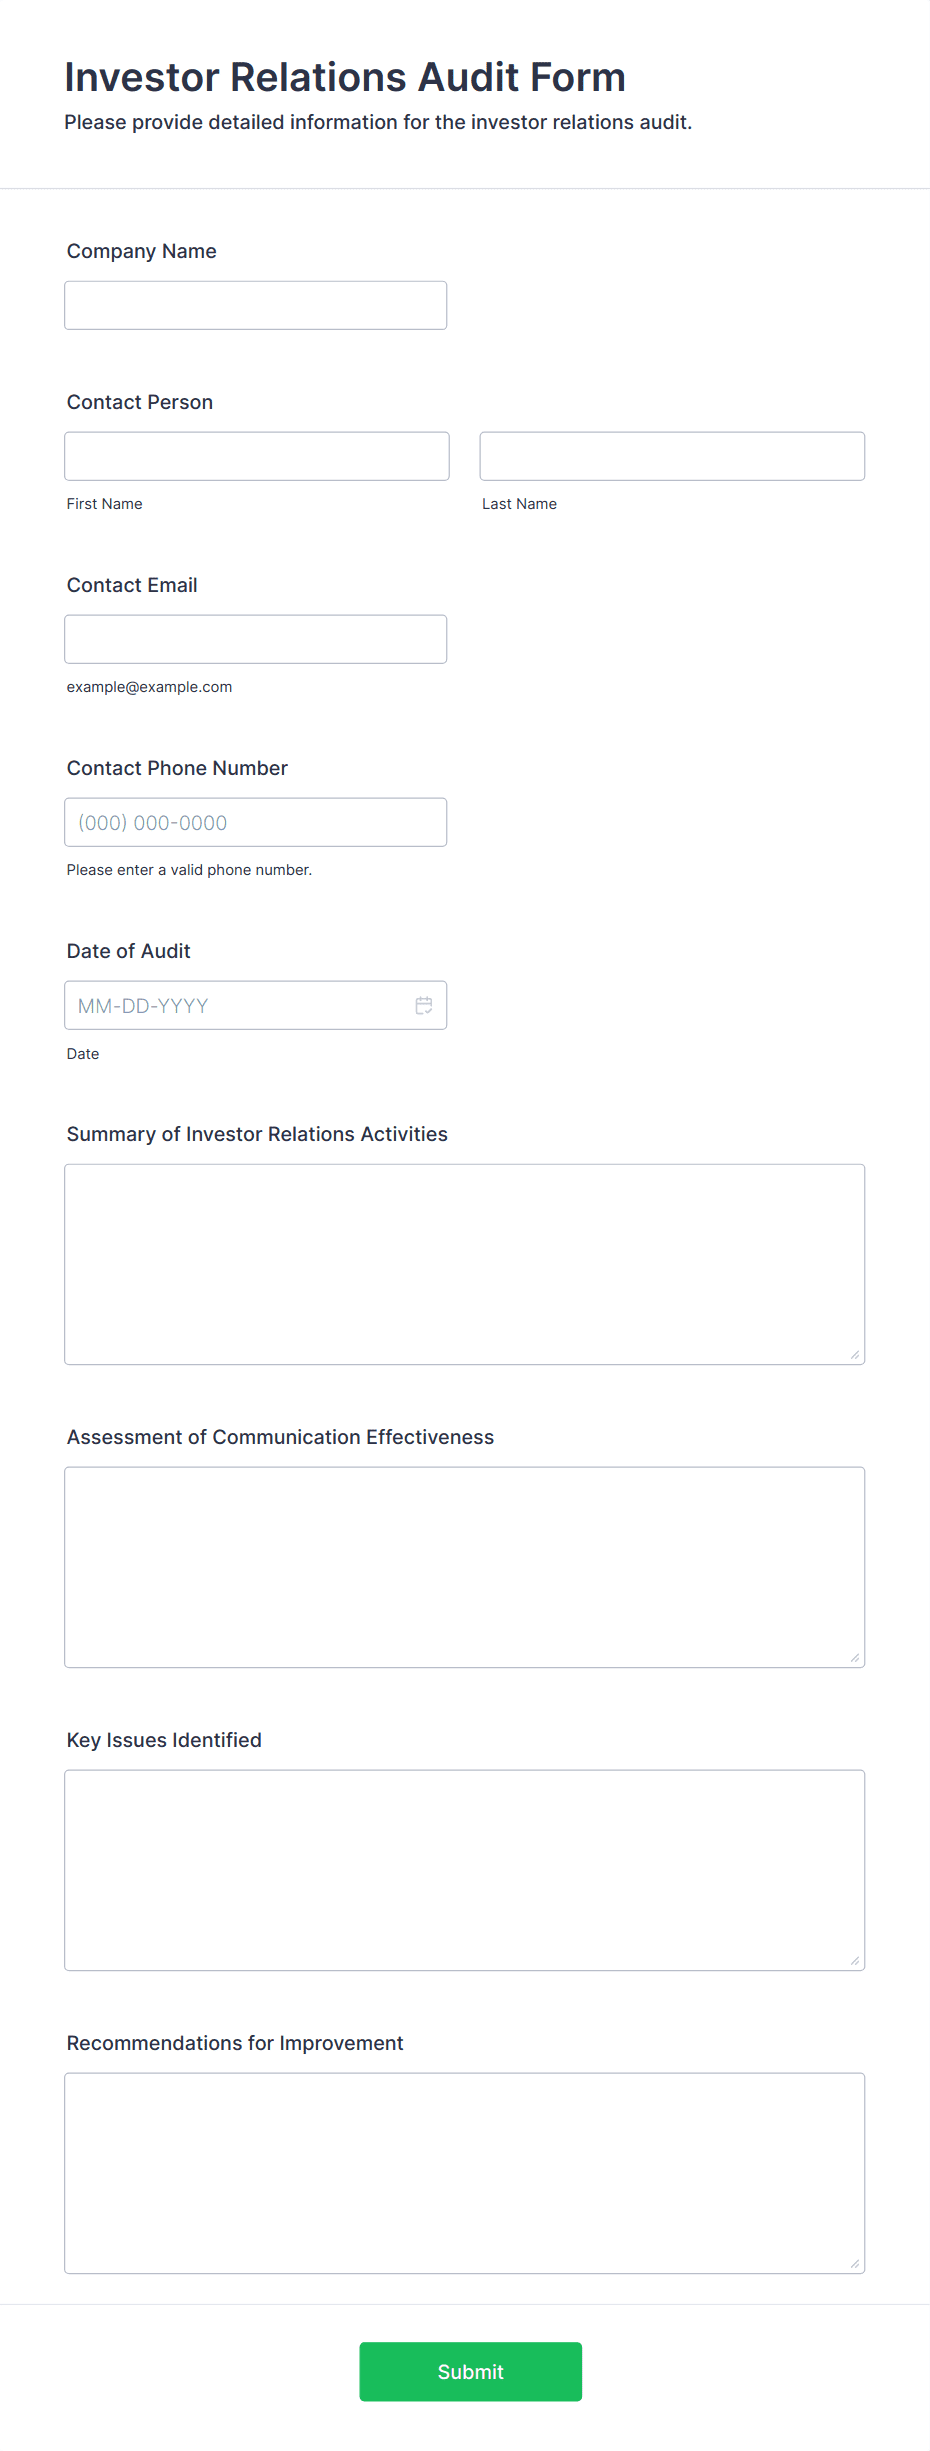This screenshot has height=2451, width=930.
Task: Click inside the Key Issues Identified textarea
Action: 465,1870
